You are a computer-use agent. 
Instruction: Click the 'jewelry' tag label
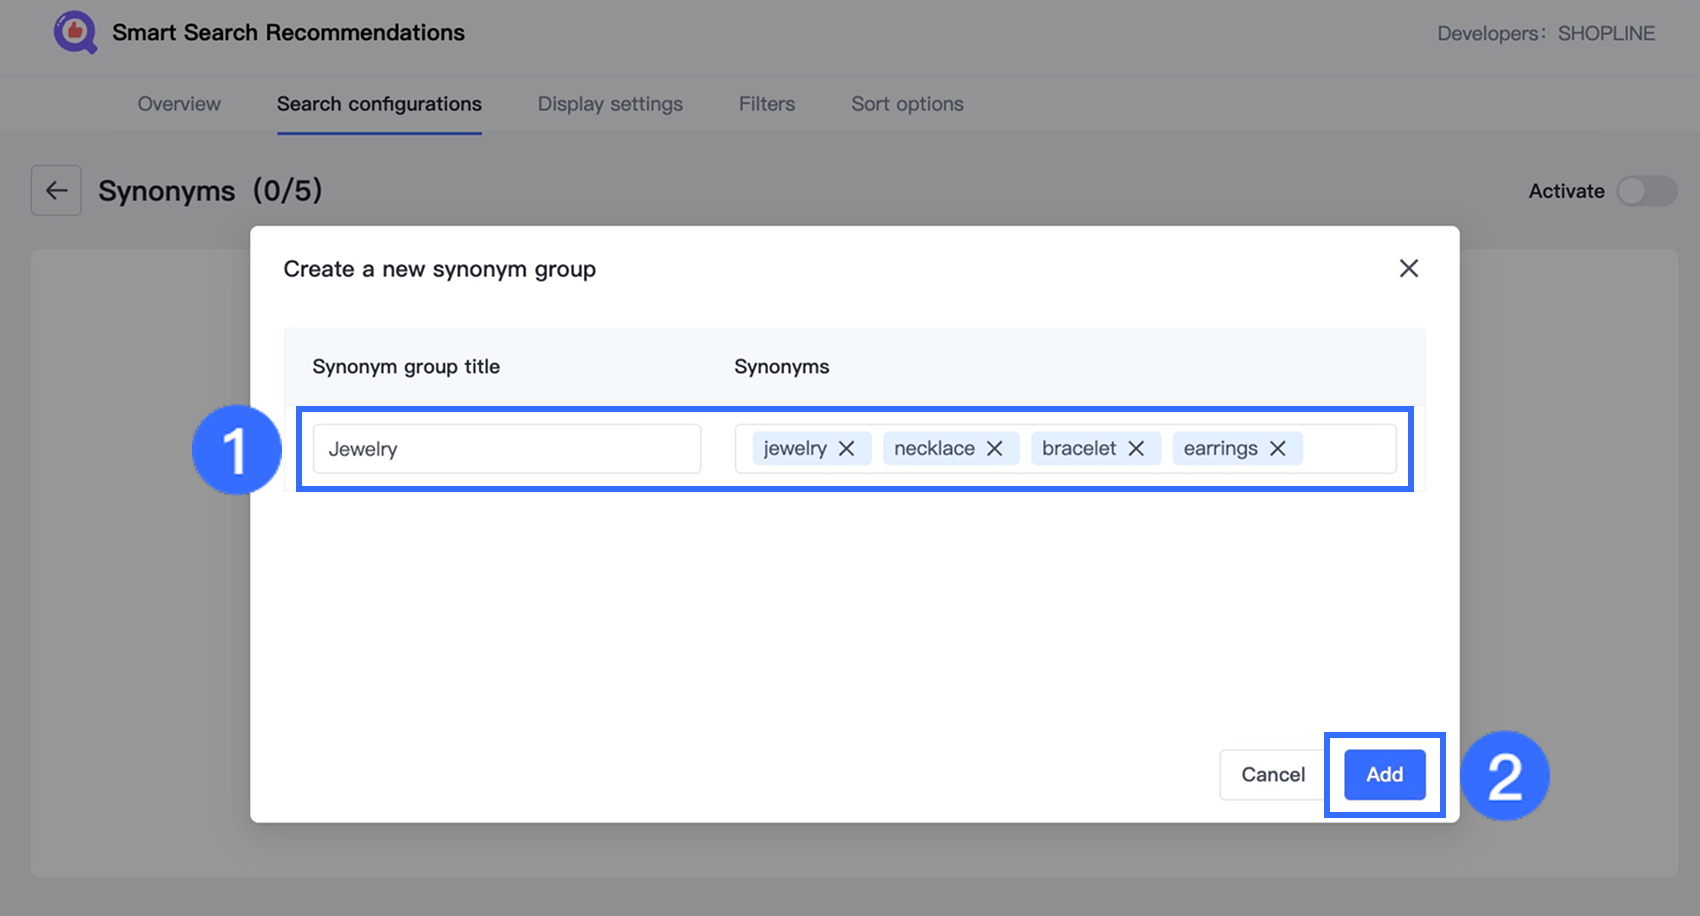(x=795, y=449)
